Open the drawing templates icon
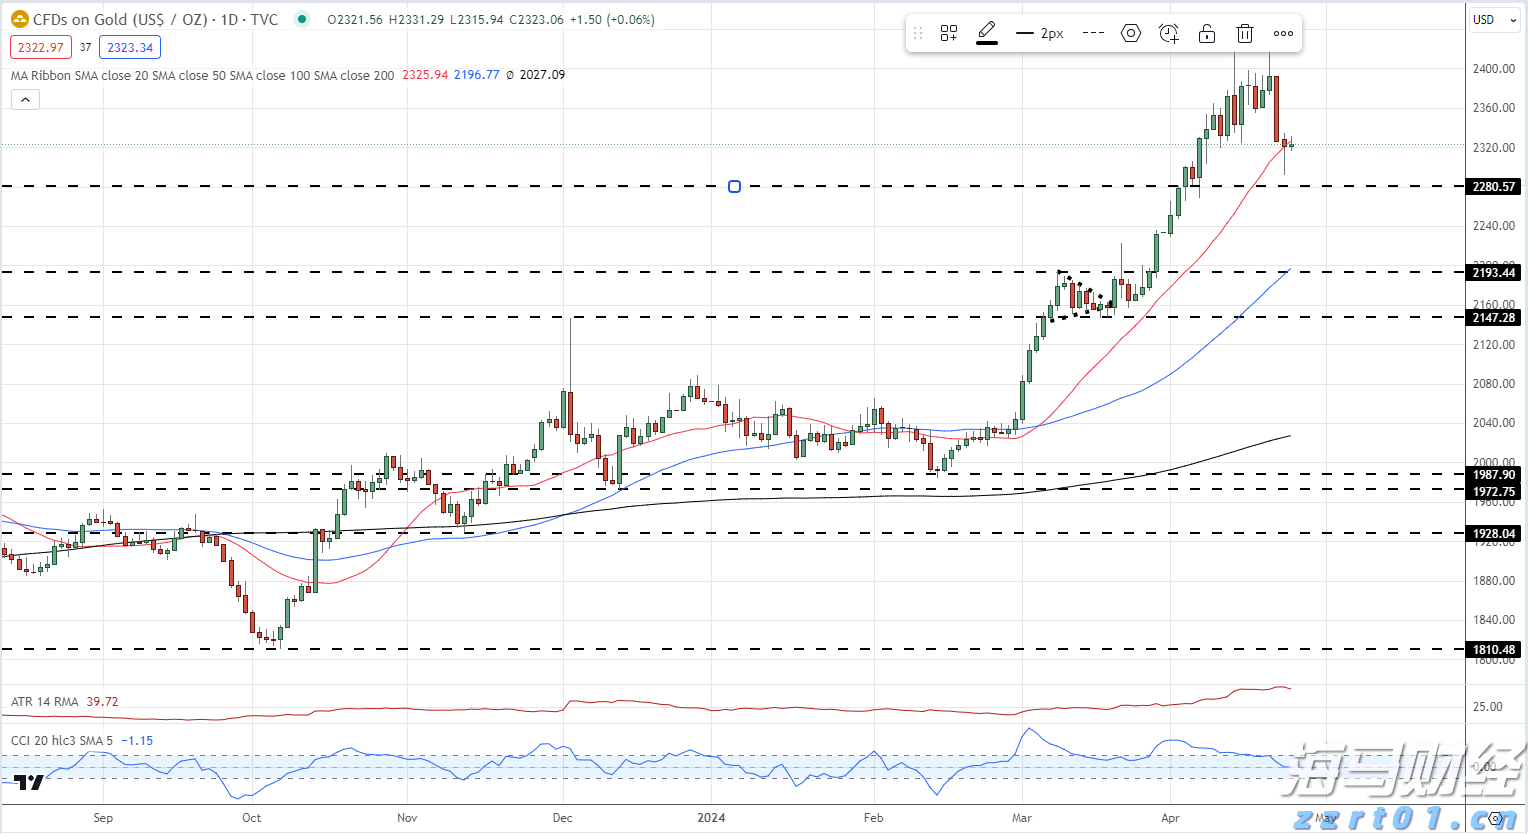Viewport: 1528px width, 834px height. (949, 33)
